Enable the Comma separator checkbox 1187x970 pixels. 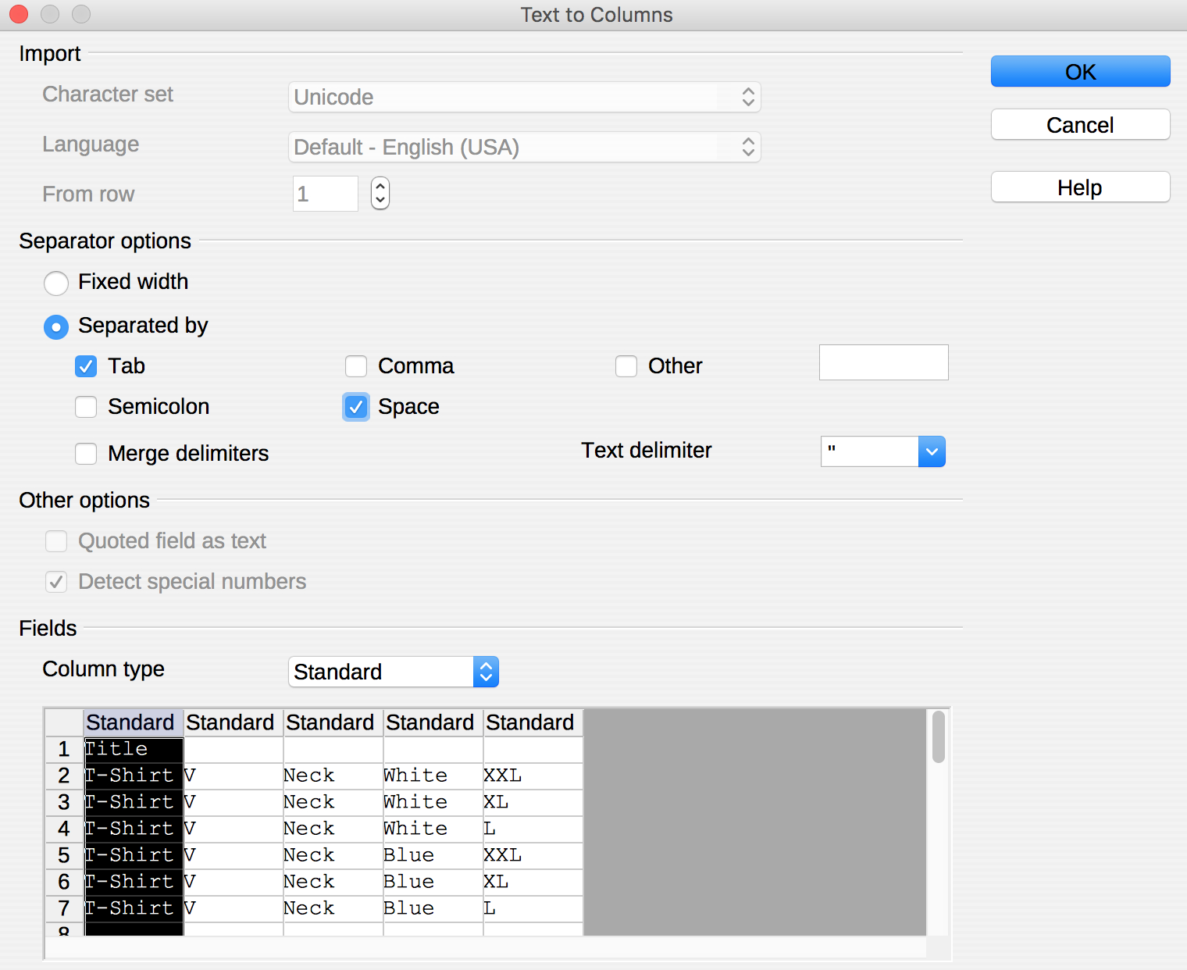pos(356,366)
